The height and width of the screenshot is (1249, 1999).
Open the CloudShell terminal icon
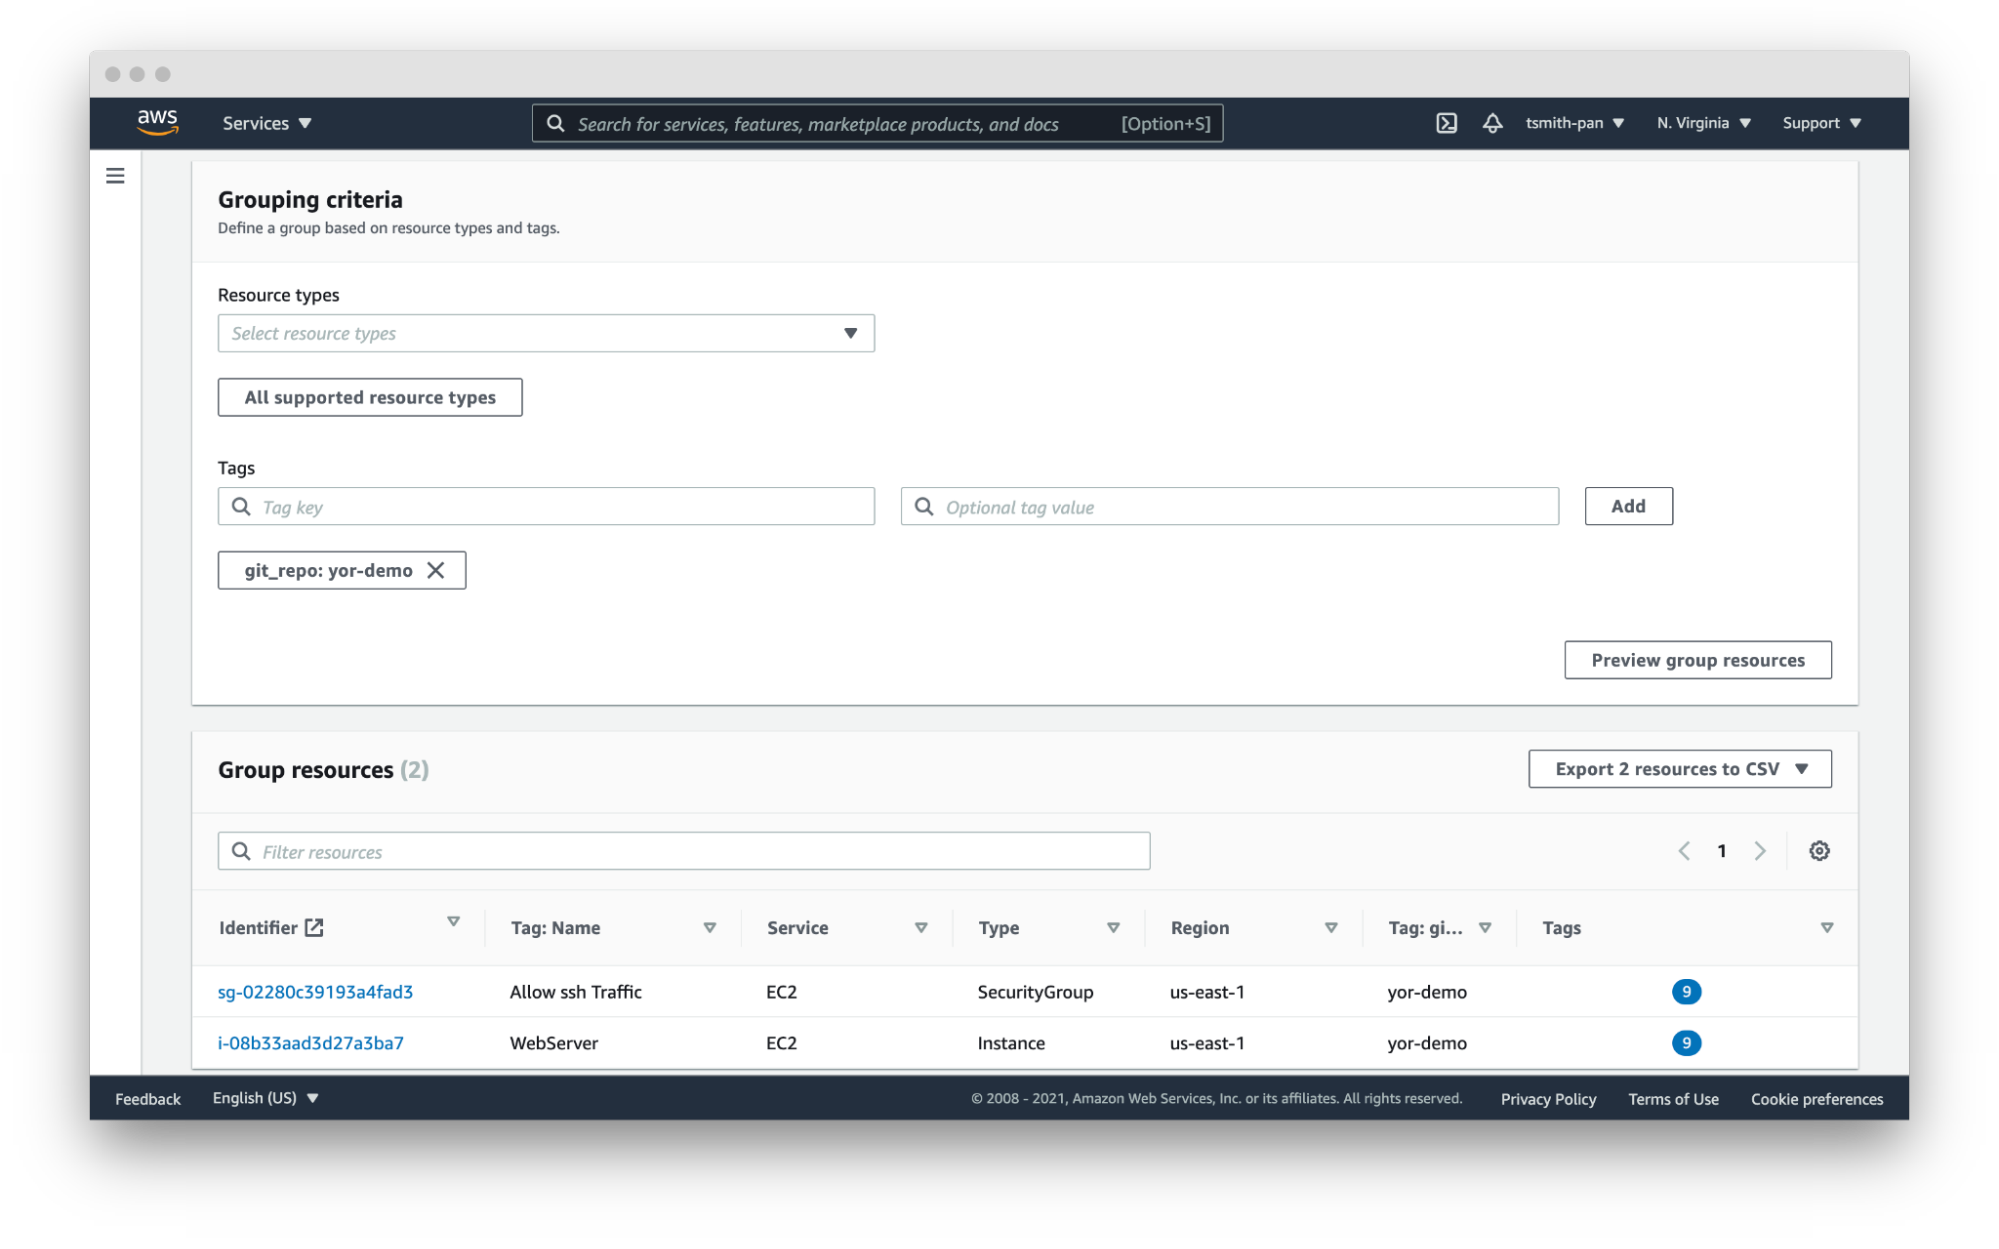pos(1446,123)
